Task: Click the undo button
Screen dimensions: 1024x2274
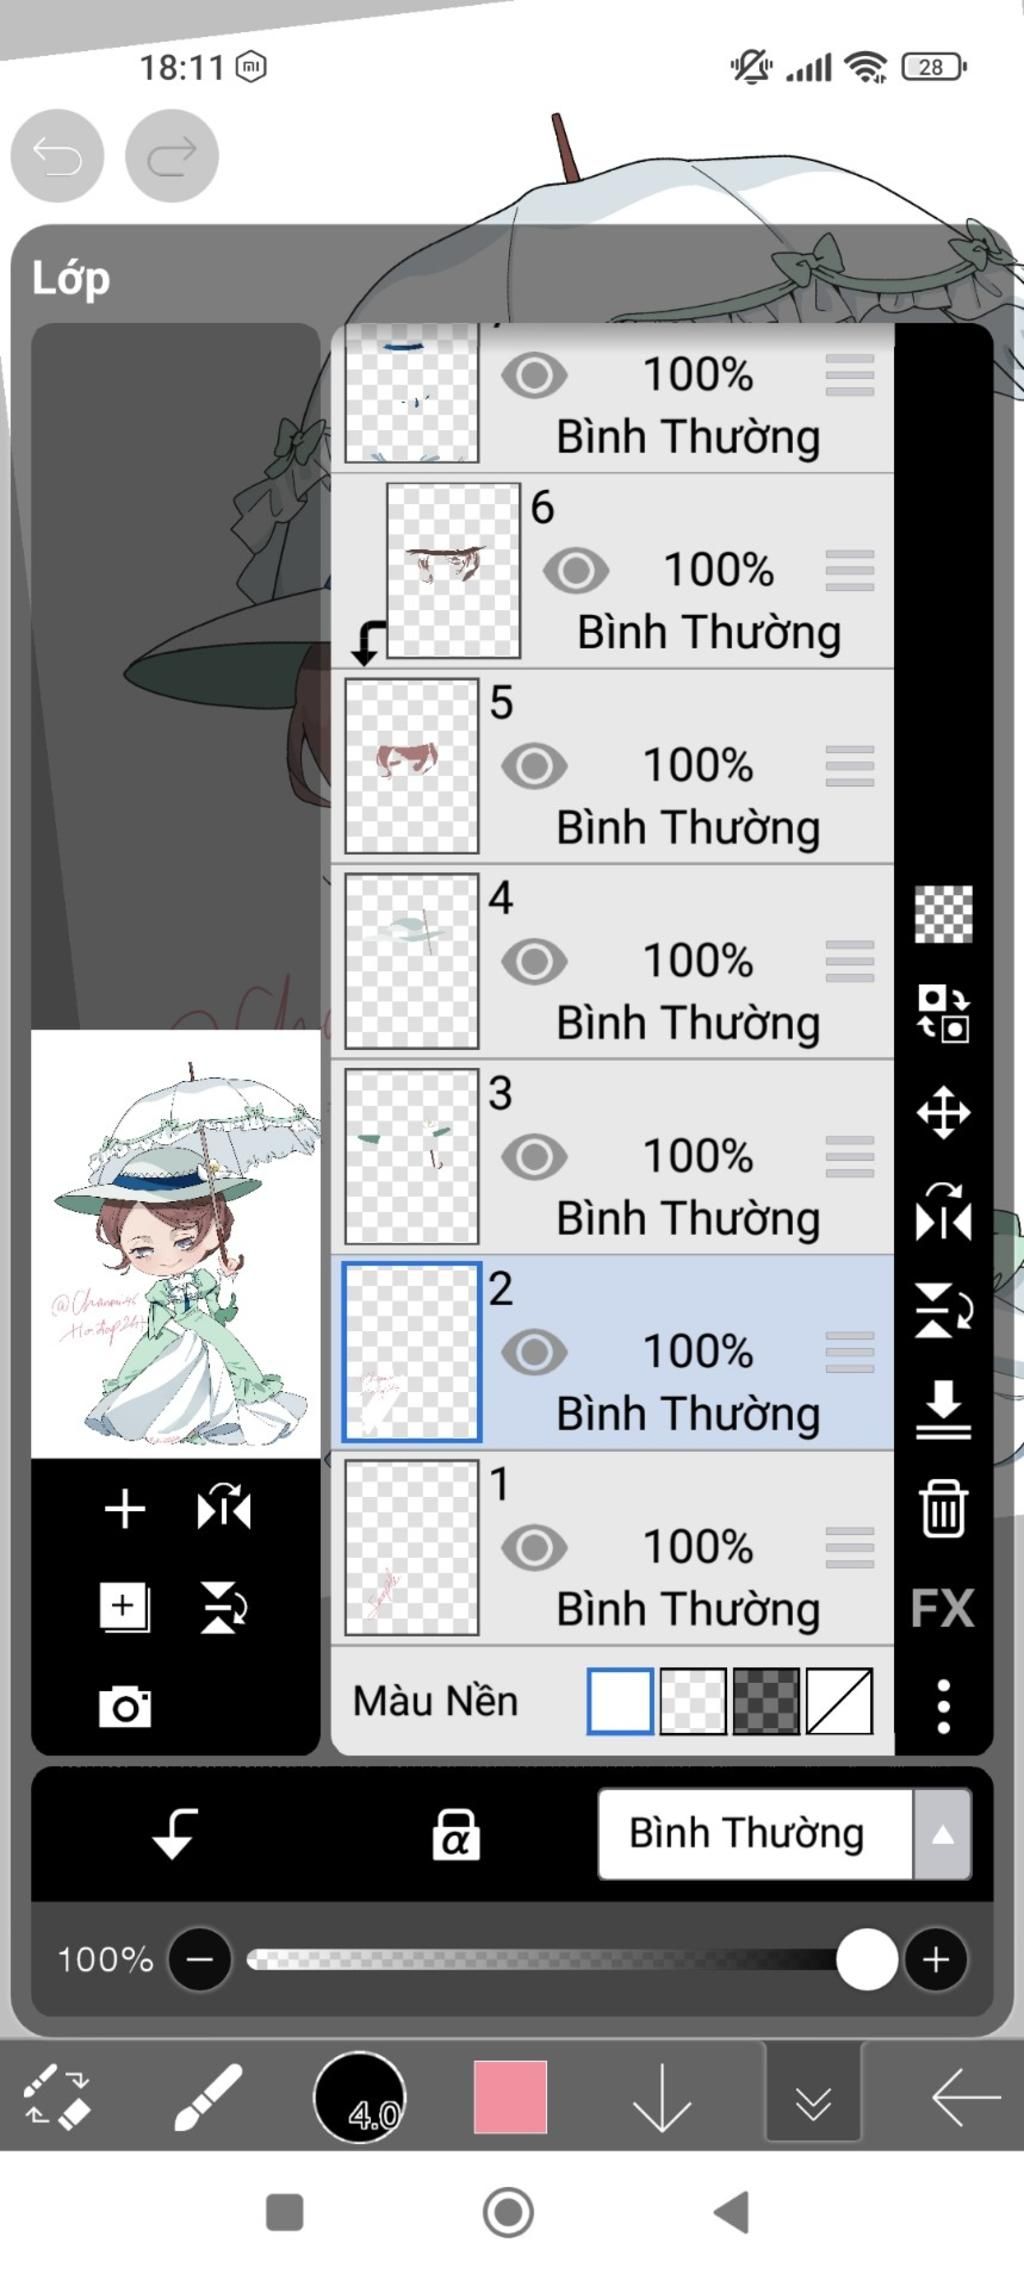Action: (x=57, y=155)
